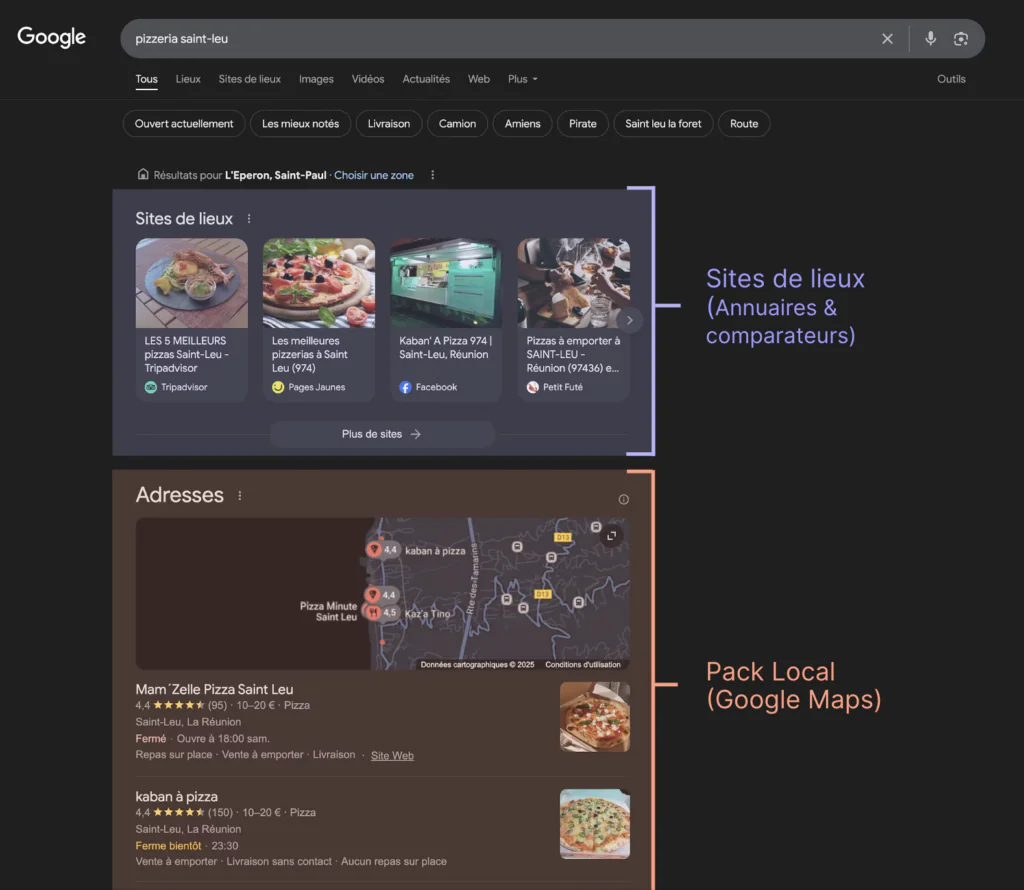Viewport: 1024px width, 890px height.
Task: Apply the Pirate filter chip
Action: 583,123
